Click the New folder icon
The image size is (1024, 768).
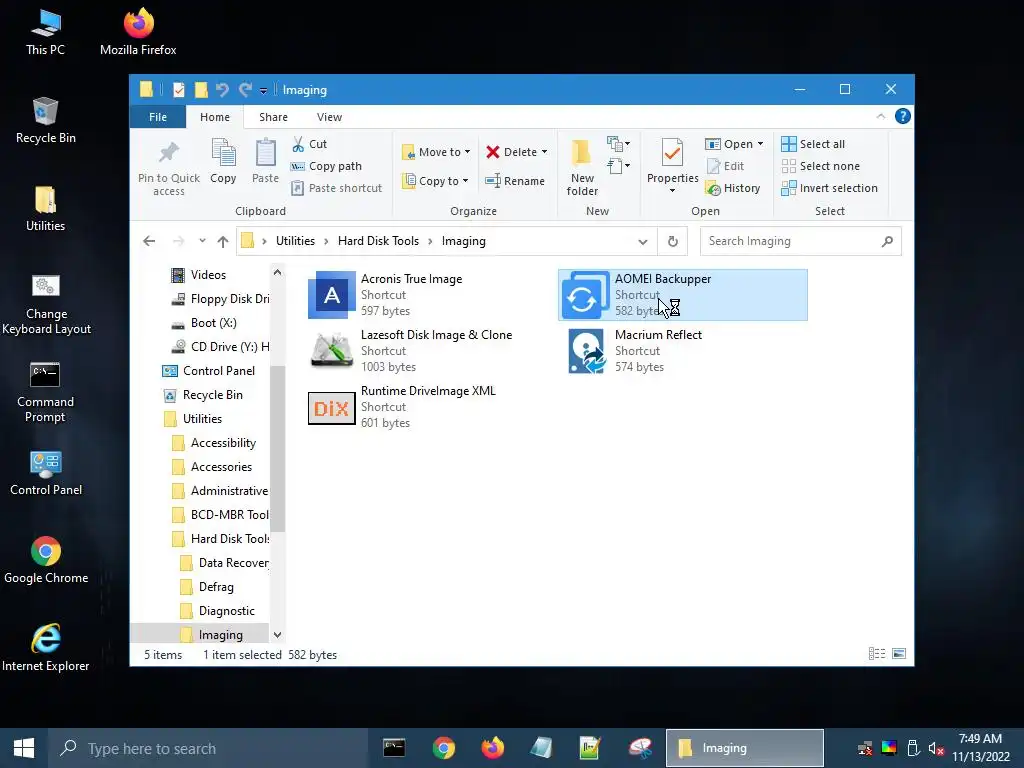click(581, 152)
